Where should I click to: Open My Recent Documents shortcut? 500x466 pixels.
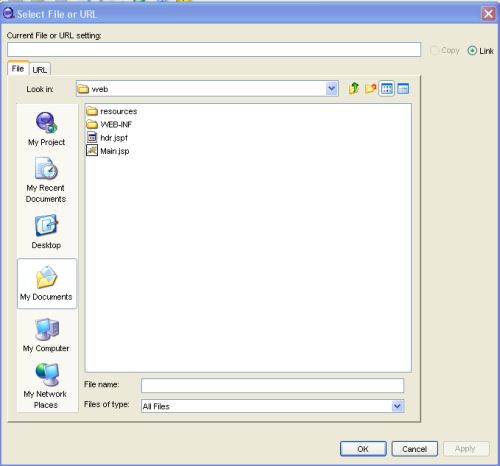click(x=46, y=180)
